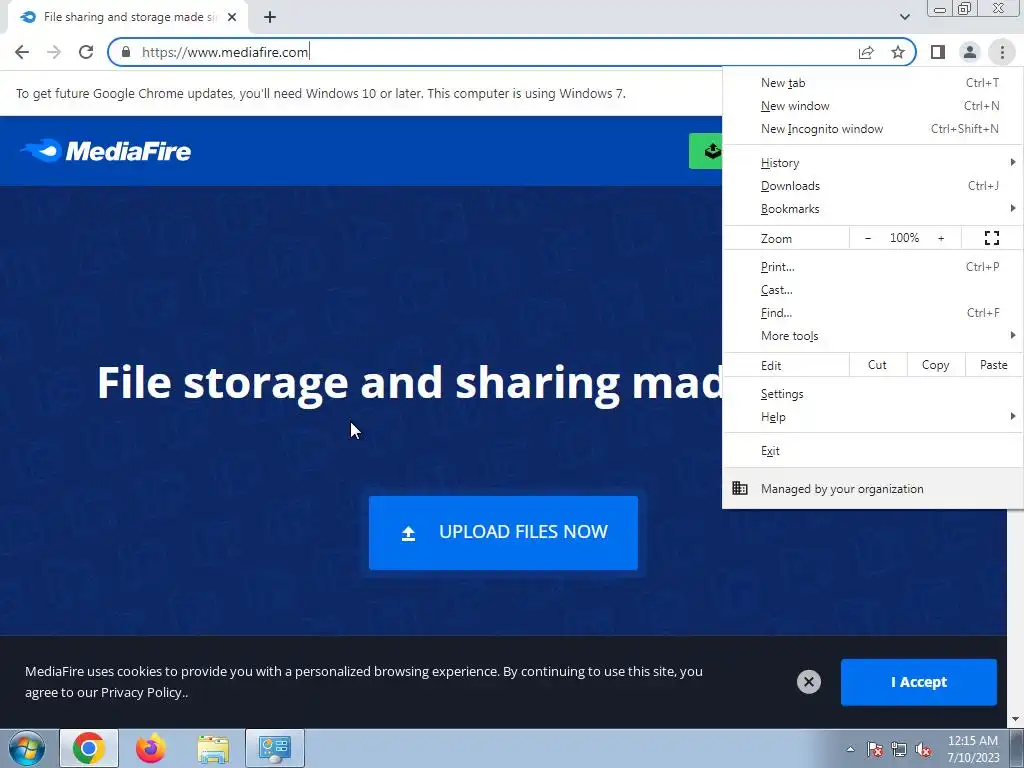This screenshot has height=768, width=1024.
Task: Click Managed by your organization
Action: pyautogui.click(x=872, y=488)
